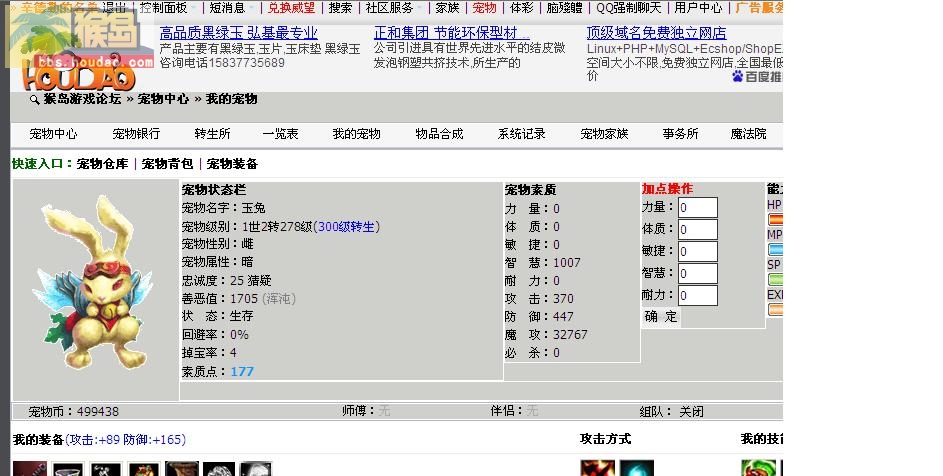Open QQ强制聊天 from top menu
Image resolution: width=943 pixels, height=476 pixels.
[x=628, y=8]
